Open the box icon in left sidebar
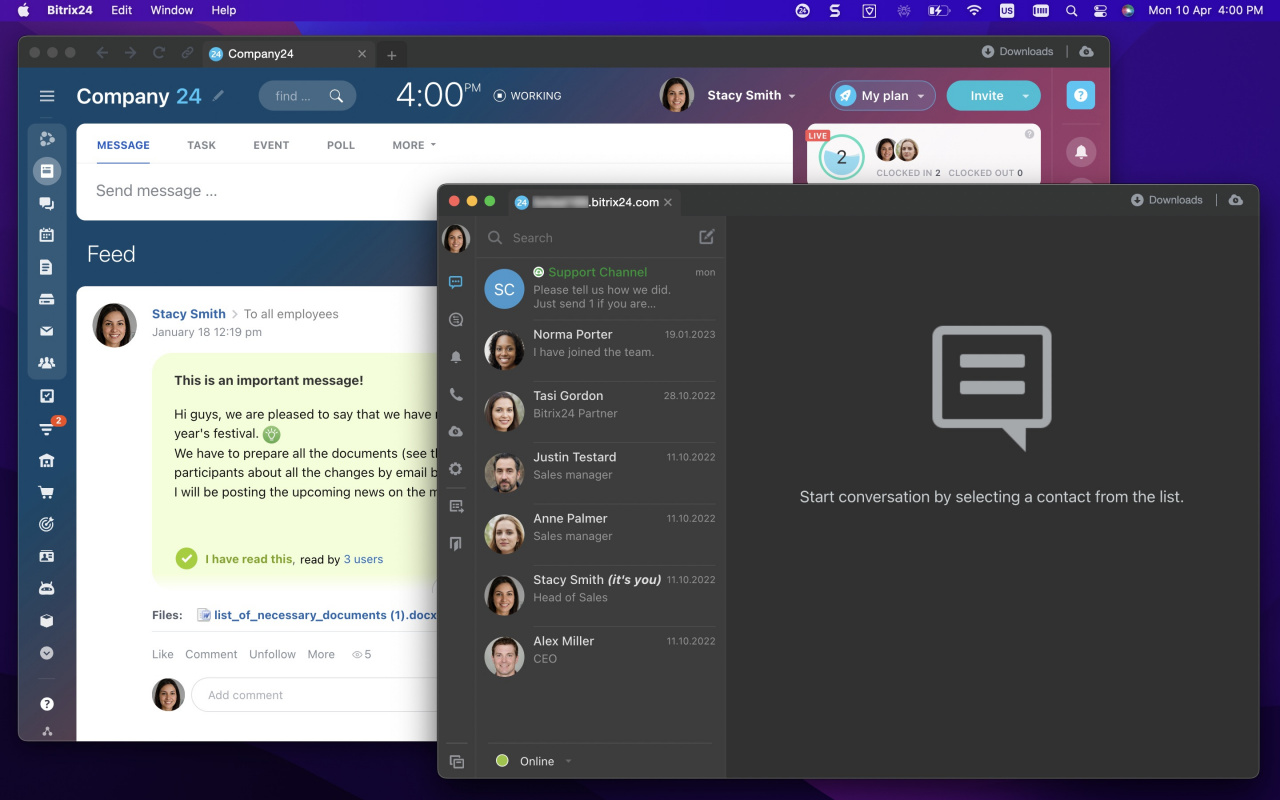This screenshot has width=1280, height=800. click(47, 620)
